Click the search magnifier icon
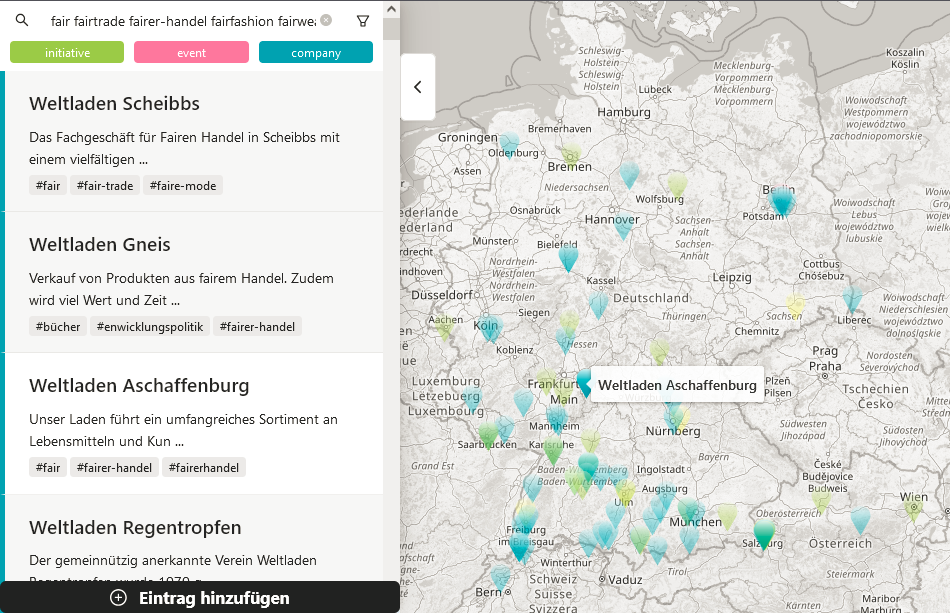Viewport: 950px width, 613px height. pyautogui.click(x=22, y=20)
